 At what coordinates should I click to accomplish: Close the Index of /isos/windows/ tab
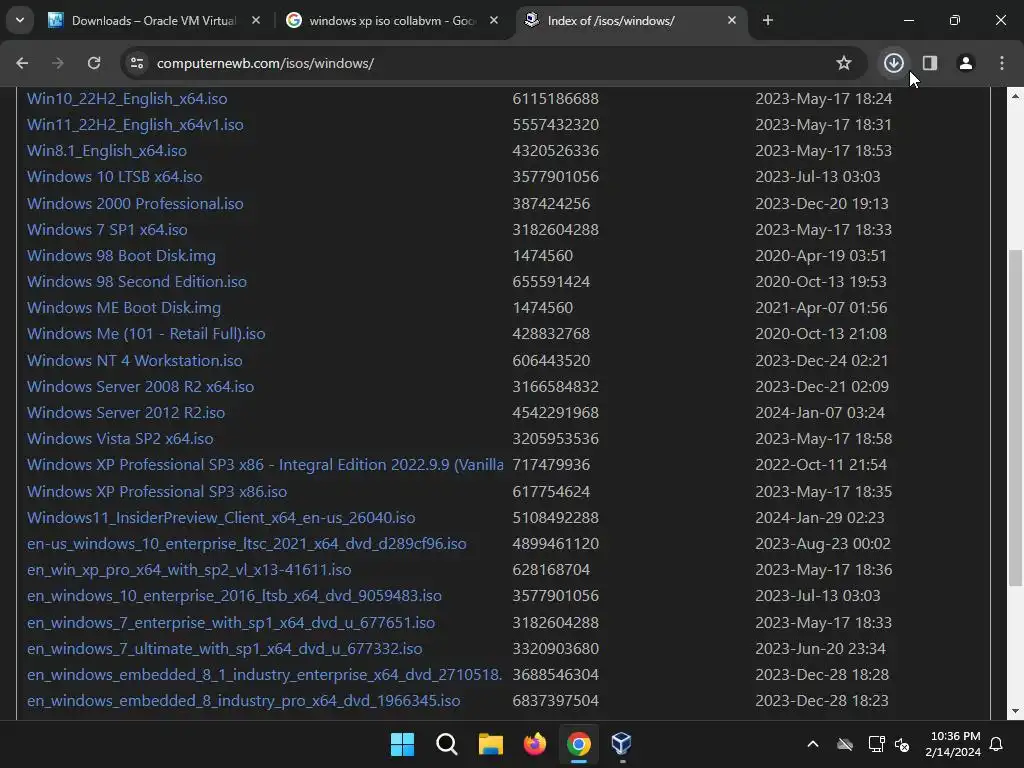(731, 21)
